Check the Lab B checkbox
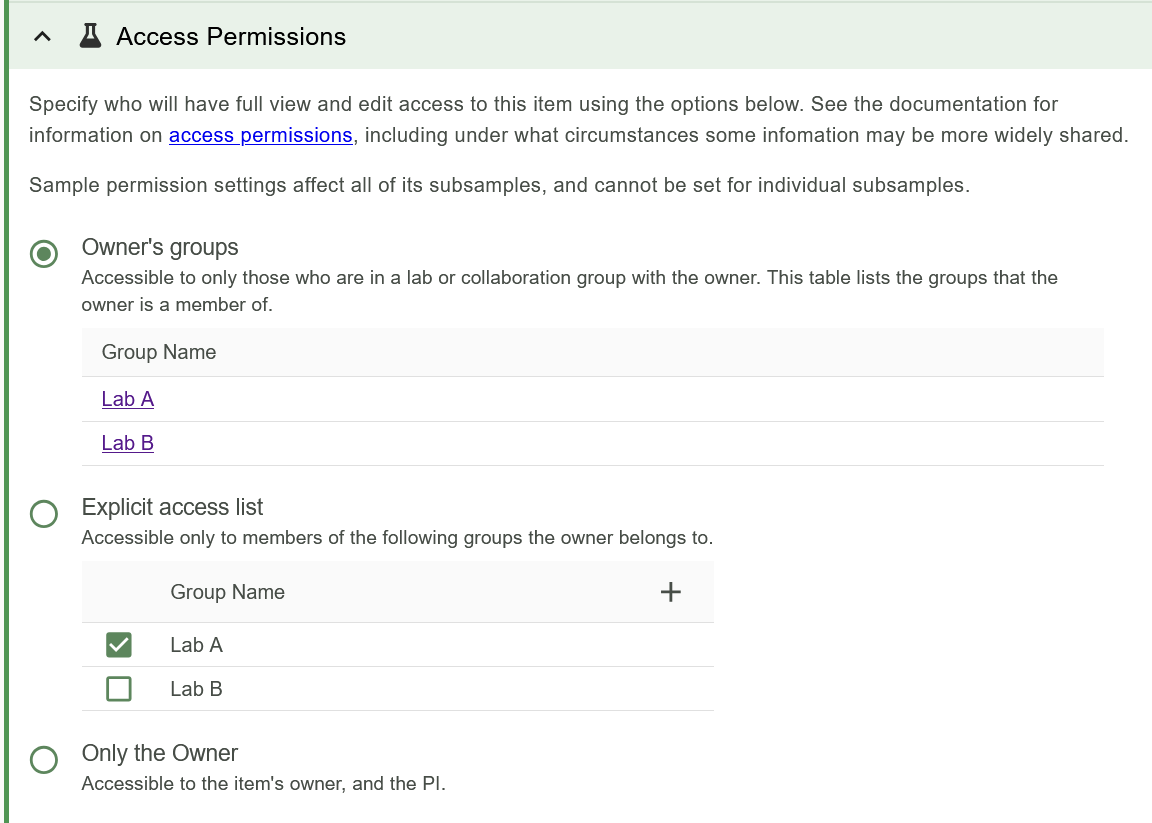The height and width of the screenshot is (823, 1152). tap(119, 689)
